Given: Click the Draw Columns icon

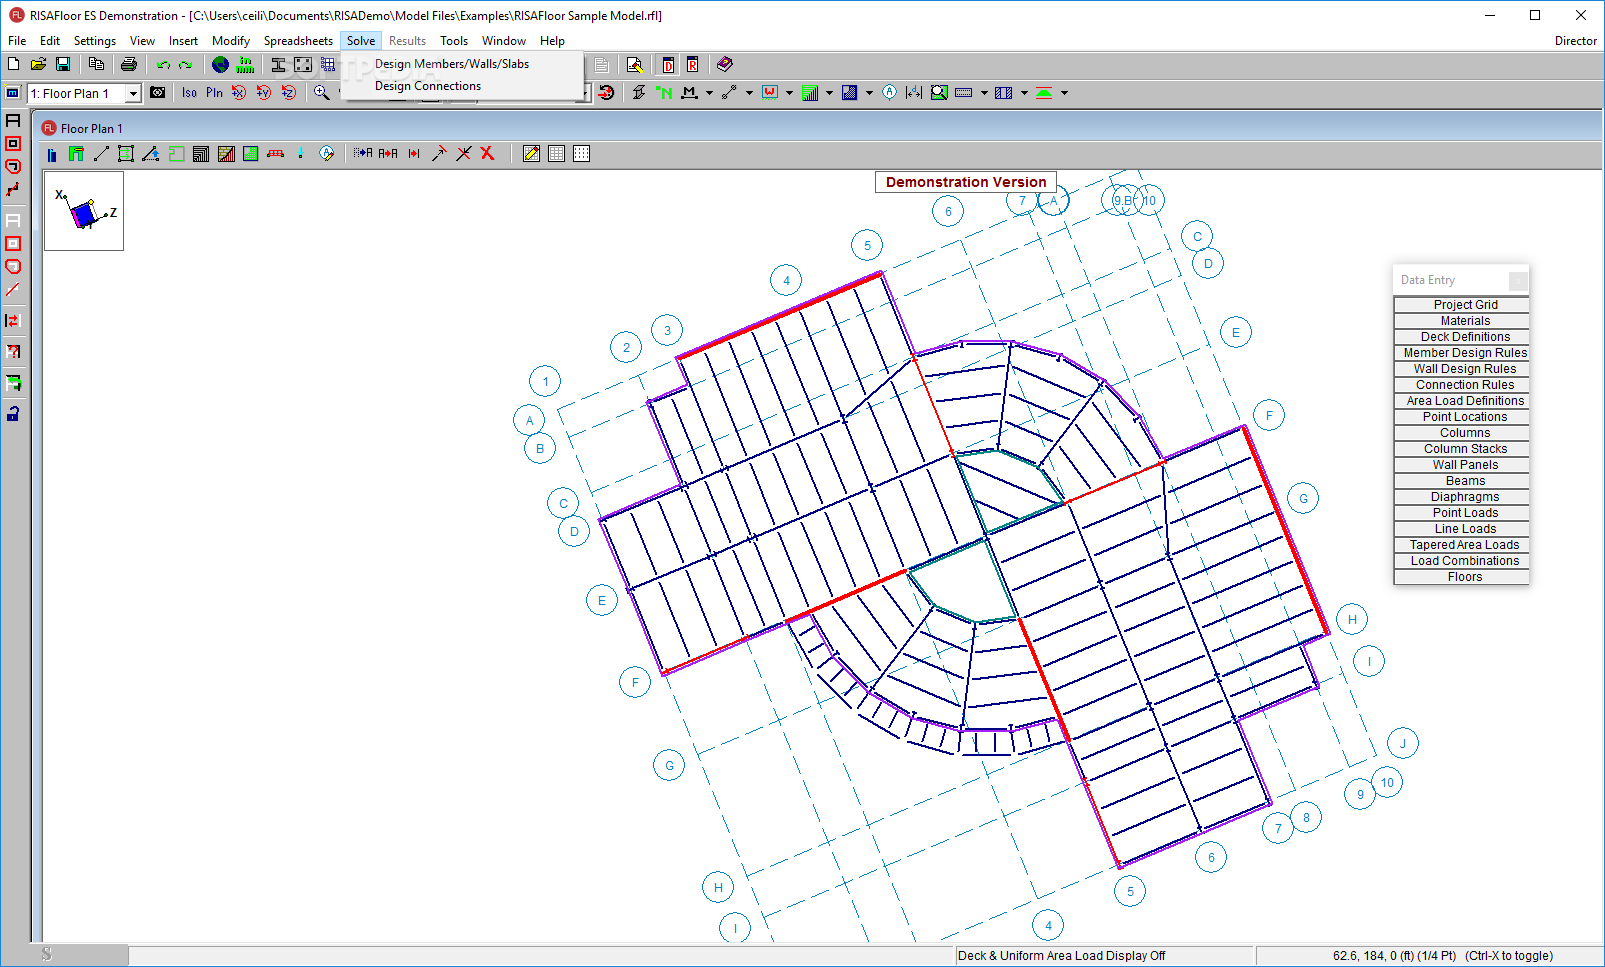Looking at the screenshot, I should [51, 154].
